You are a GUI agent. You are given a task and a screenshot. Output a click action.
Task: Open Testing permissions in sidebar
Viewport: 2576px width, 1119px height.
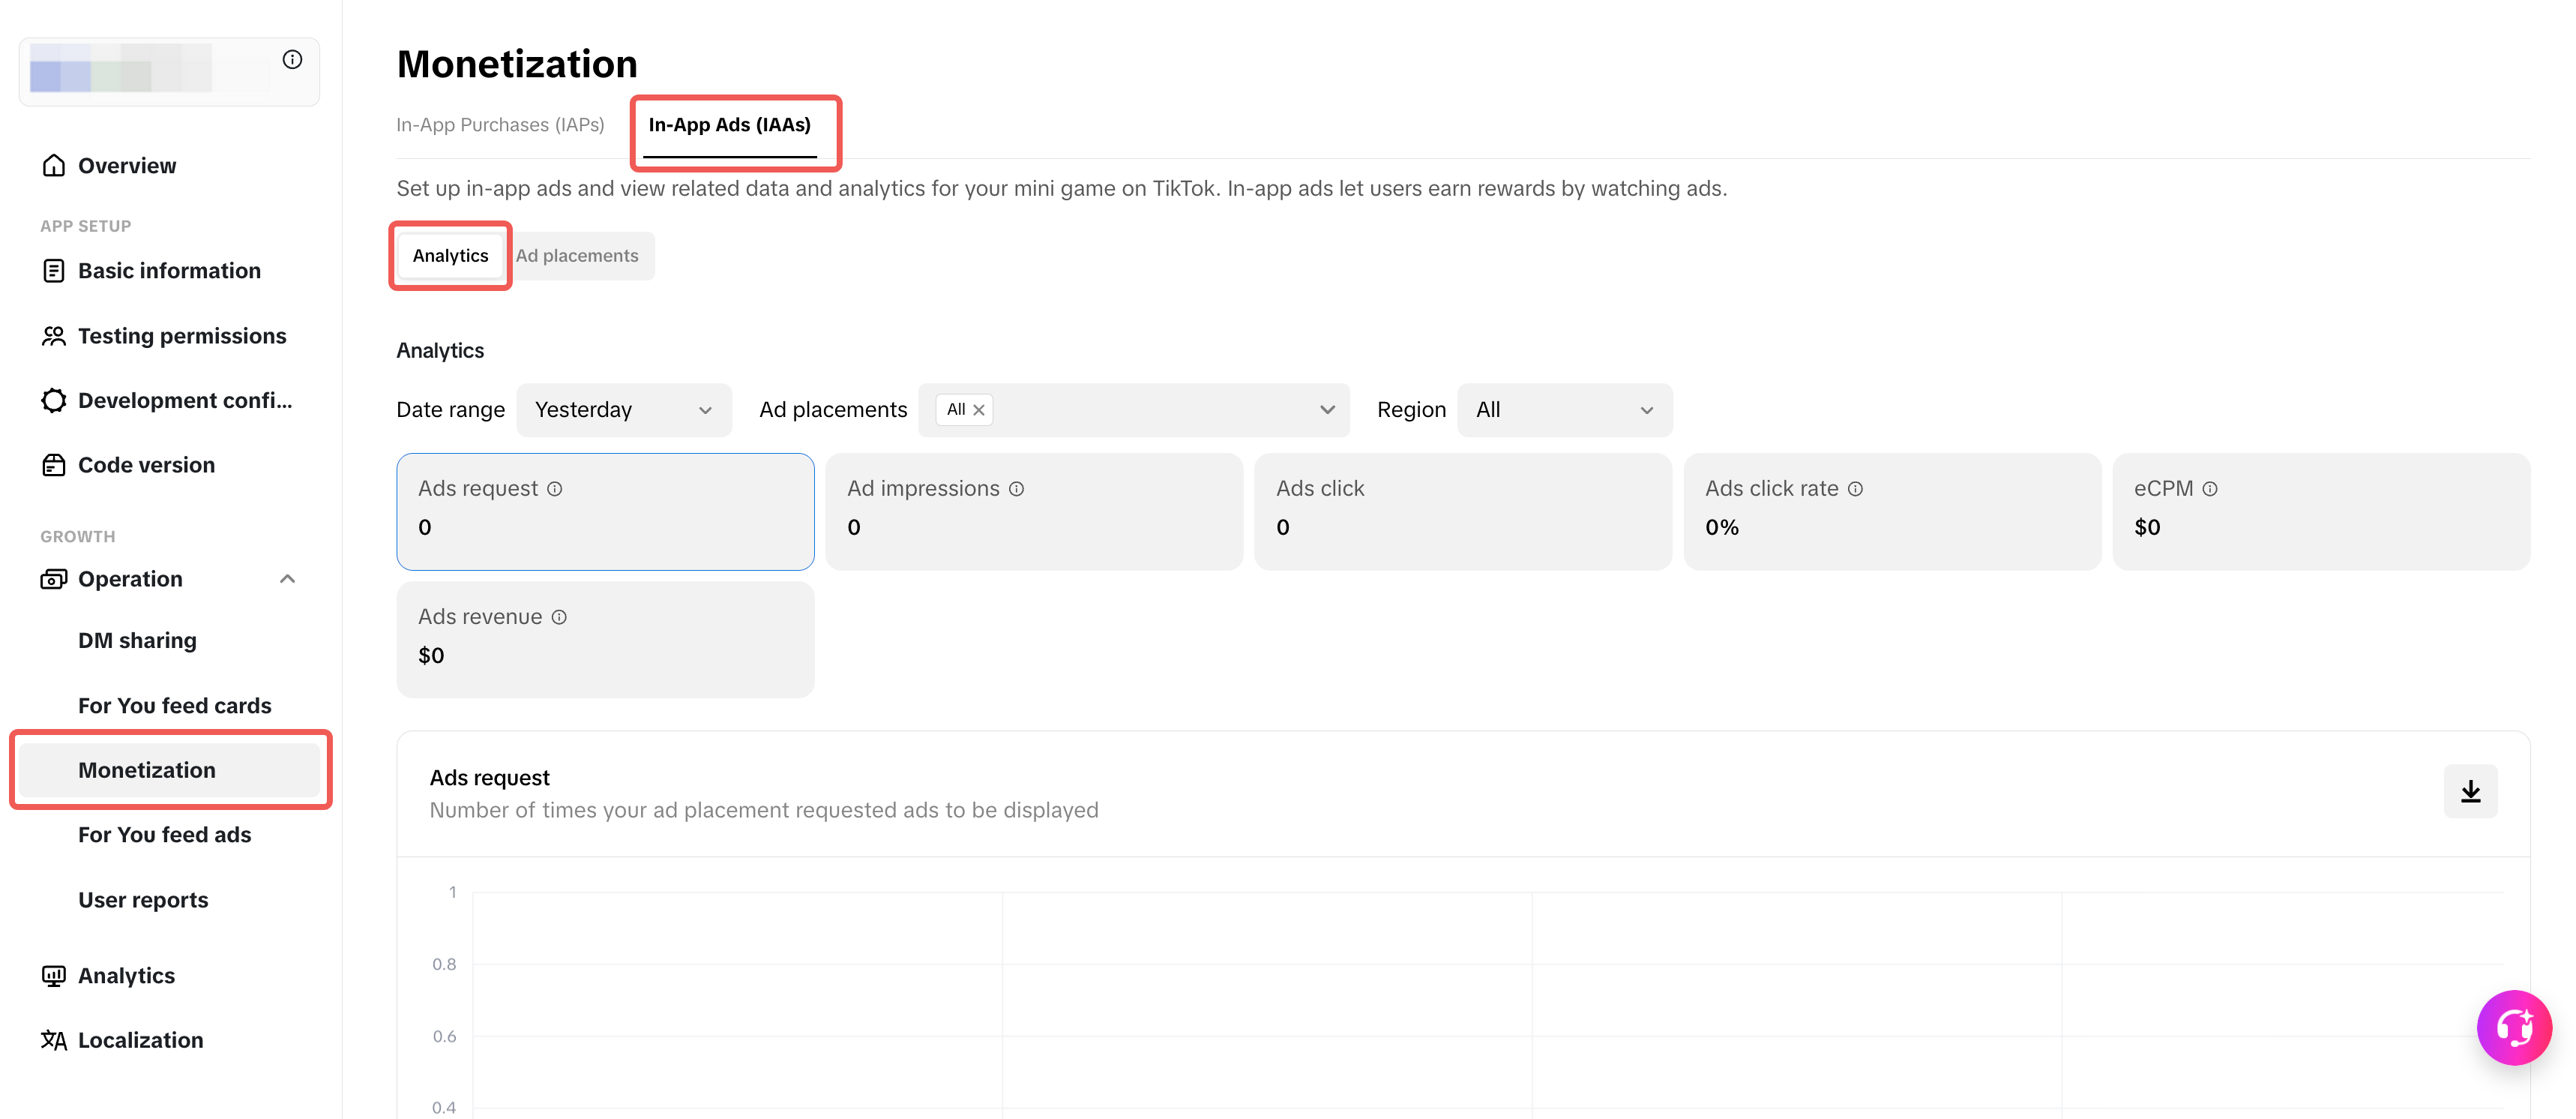click(x=182, y=336)
